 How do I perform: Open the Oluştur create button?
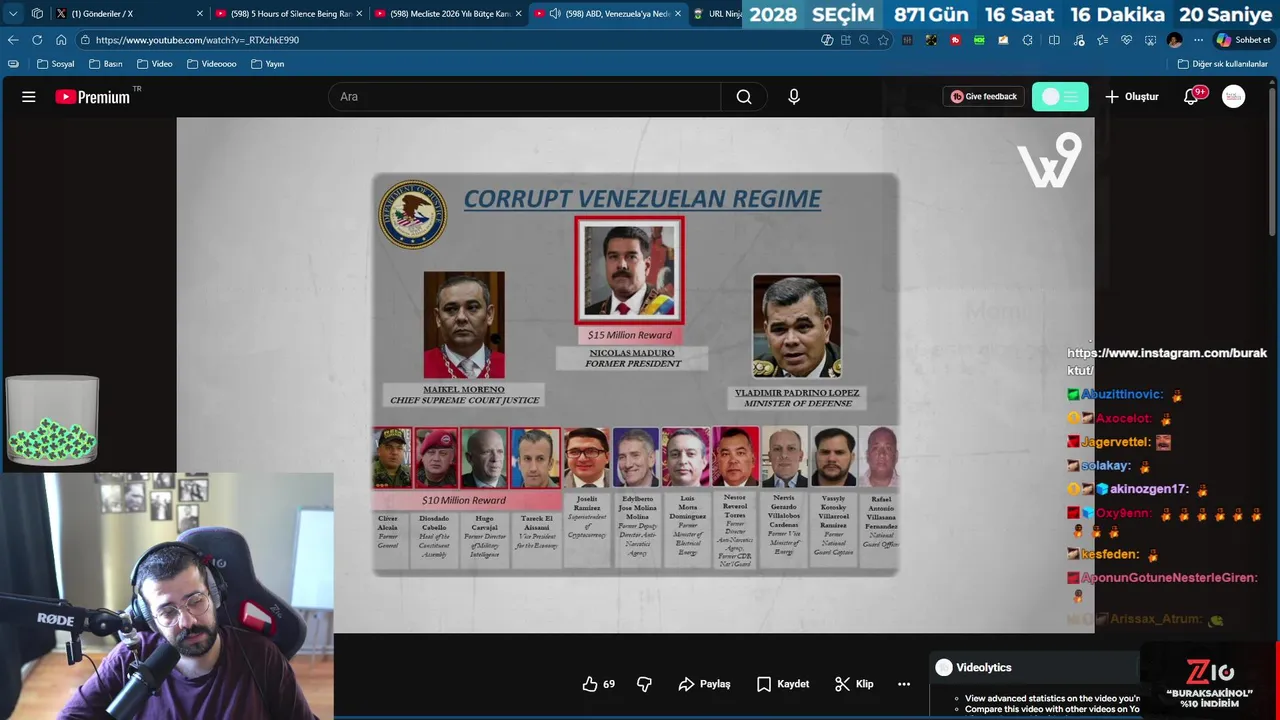click(1131, 97)
